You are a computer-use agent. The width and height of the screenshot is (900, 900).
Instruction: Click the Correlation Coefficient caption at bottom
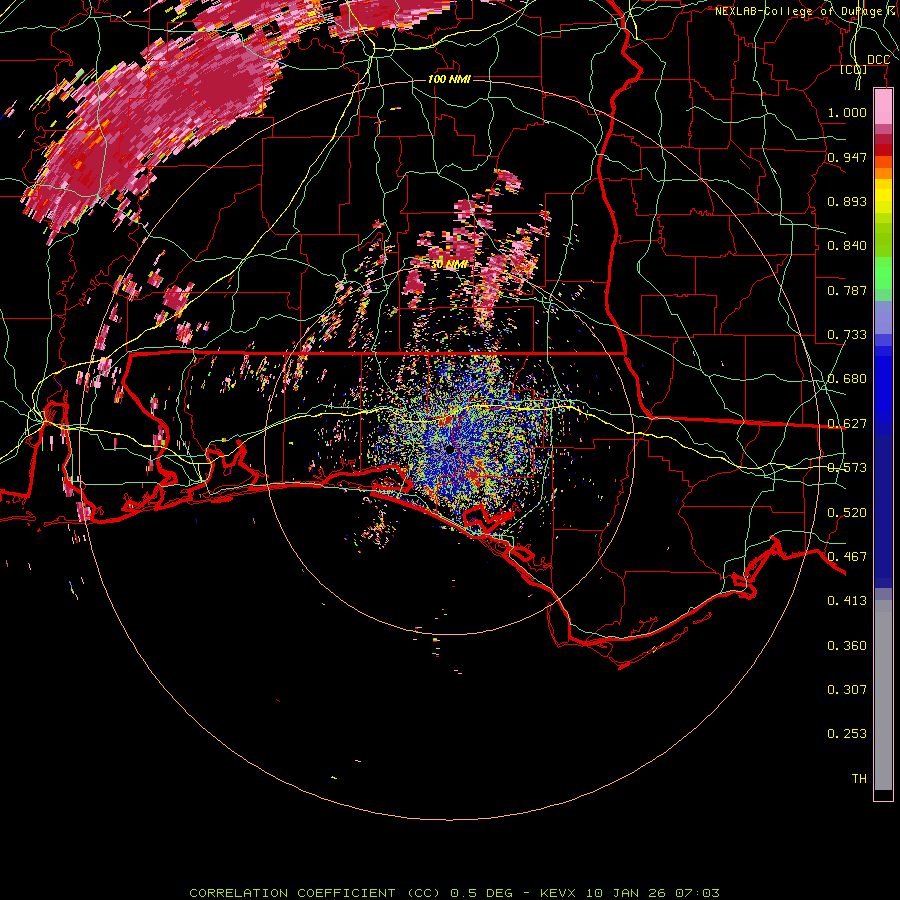454,893
